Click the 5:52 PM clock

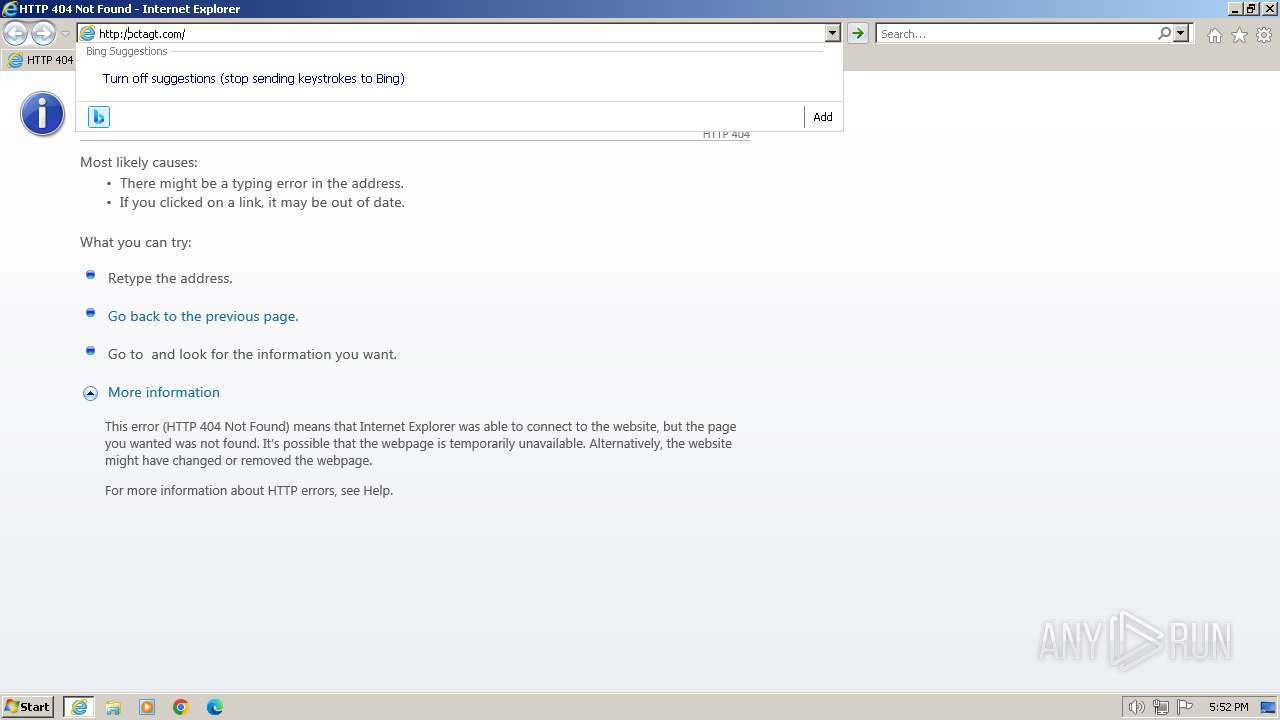(1228, 707)
